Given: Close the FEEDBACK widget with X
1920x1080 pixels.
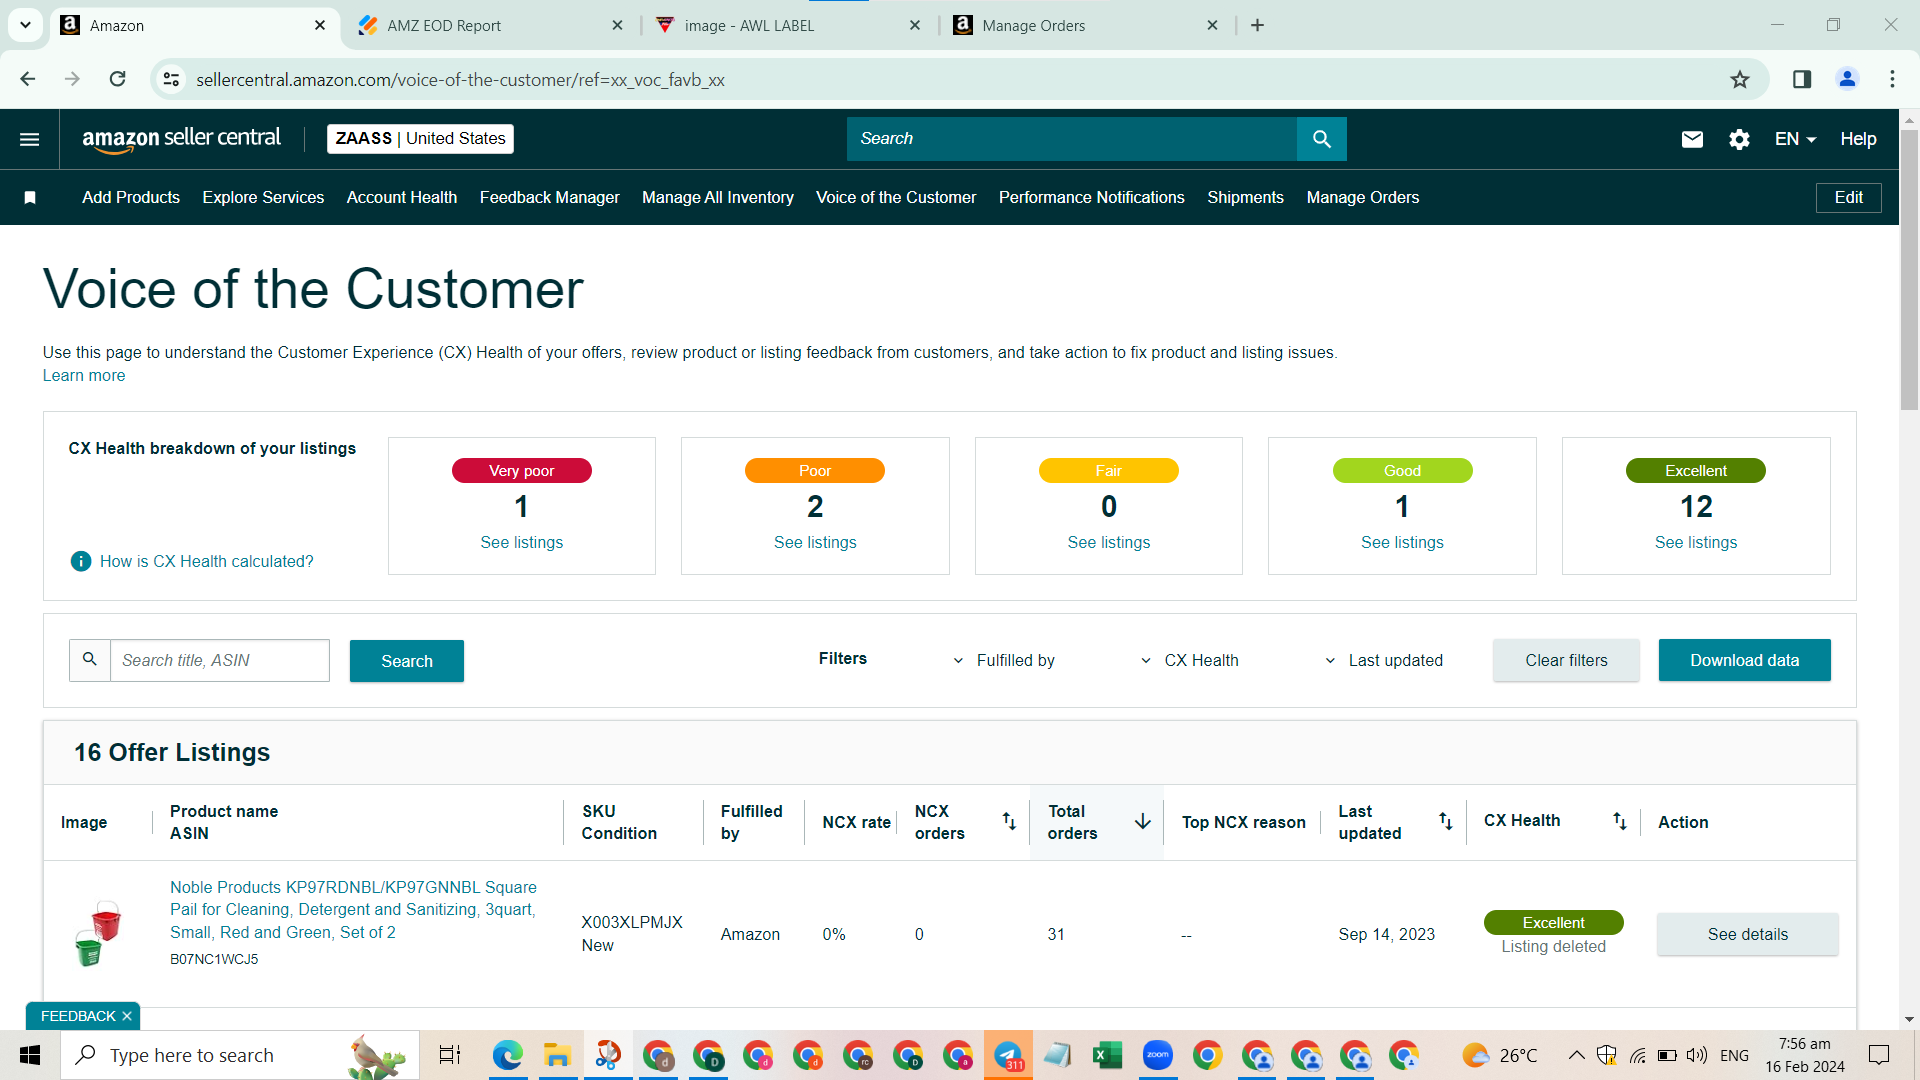Looking at the screenshot, I should tap(127, 1017).
